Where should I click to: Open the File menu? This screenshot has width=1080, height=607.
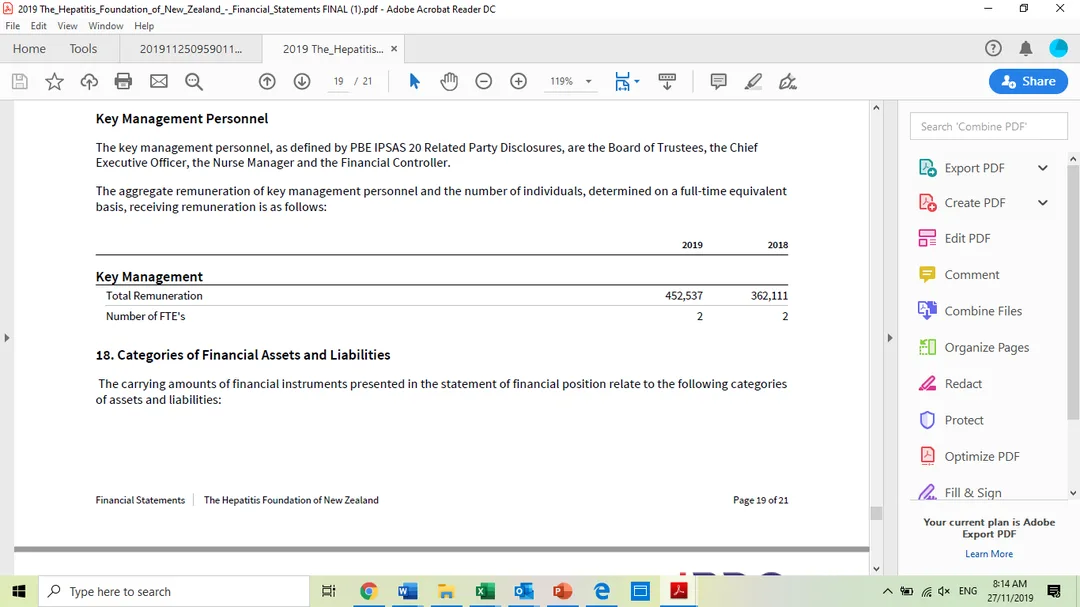coord(12,26)
